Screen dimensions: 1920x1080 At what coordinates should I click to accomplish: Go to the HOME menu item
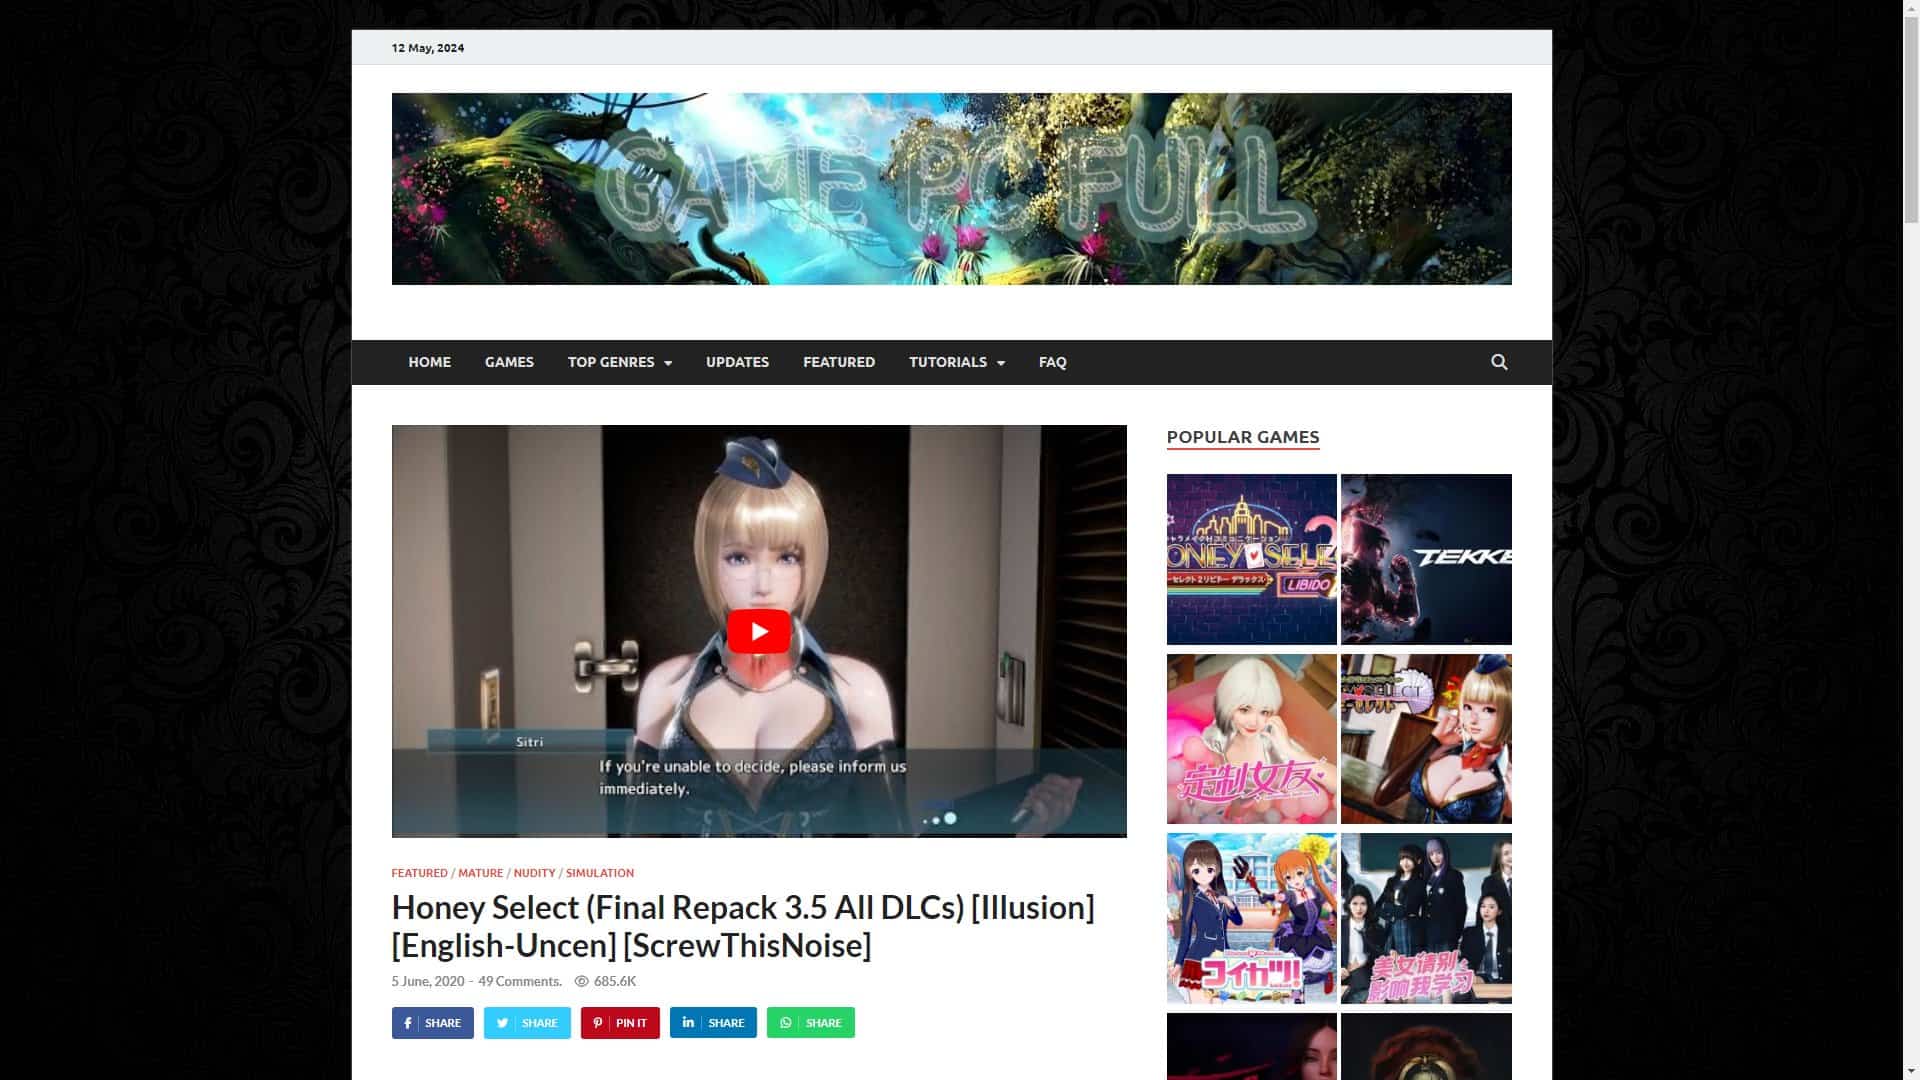coord(429,362)
